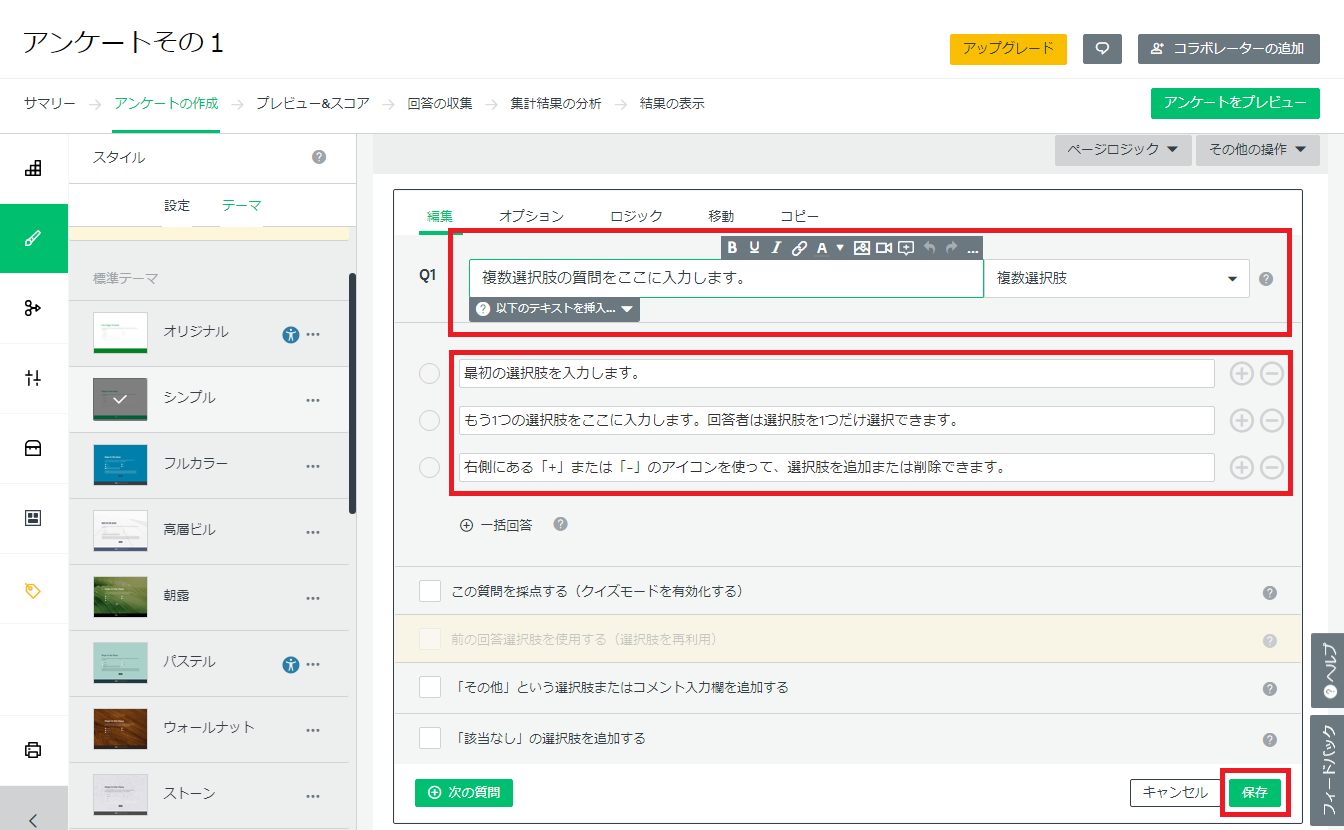Click the insert image icon in toolbar
The width and height of the screenshot is (1344, 830).
(x=861, y=248)
